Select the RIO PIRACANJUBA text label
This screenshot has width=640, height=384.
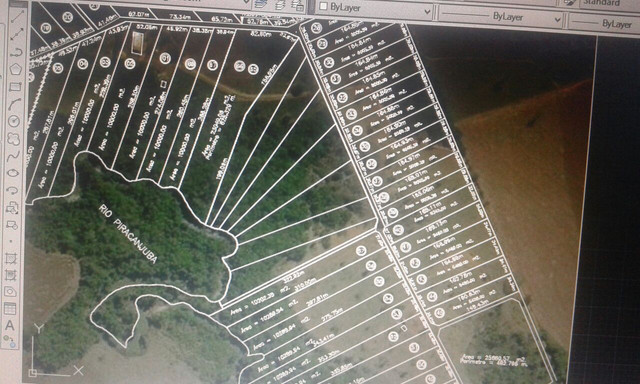click(x=128, y=234)
